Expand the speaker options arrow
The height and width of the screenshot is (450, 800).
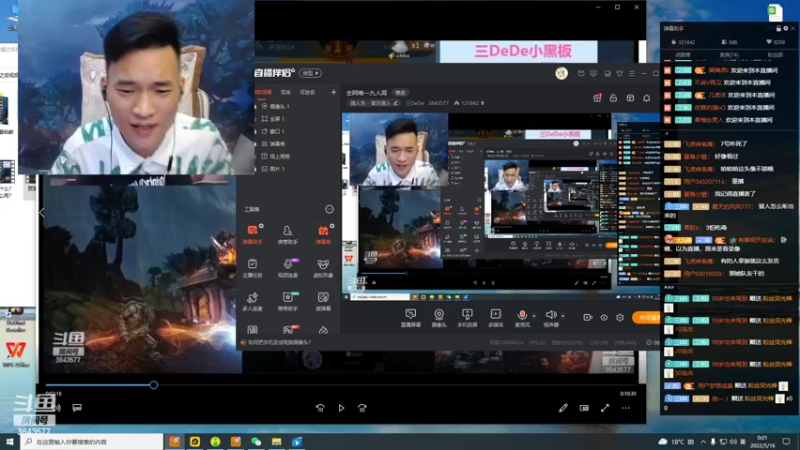pyautogui.click(x=562, y=315)
